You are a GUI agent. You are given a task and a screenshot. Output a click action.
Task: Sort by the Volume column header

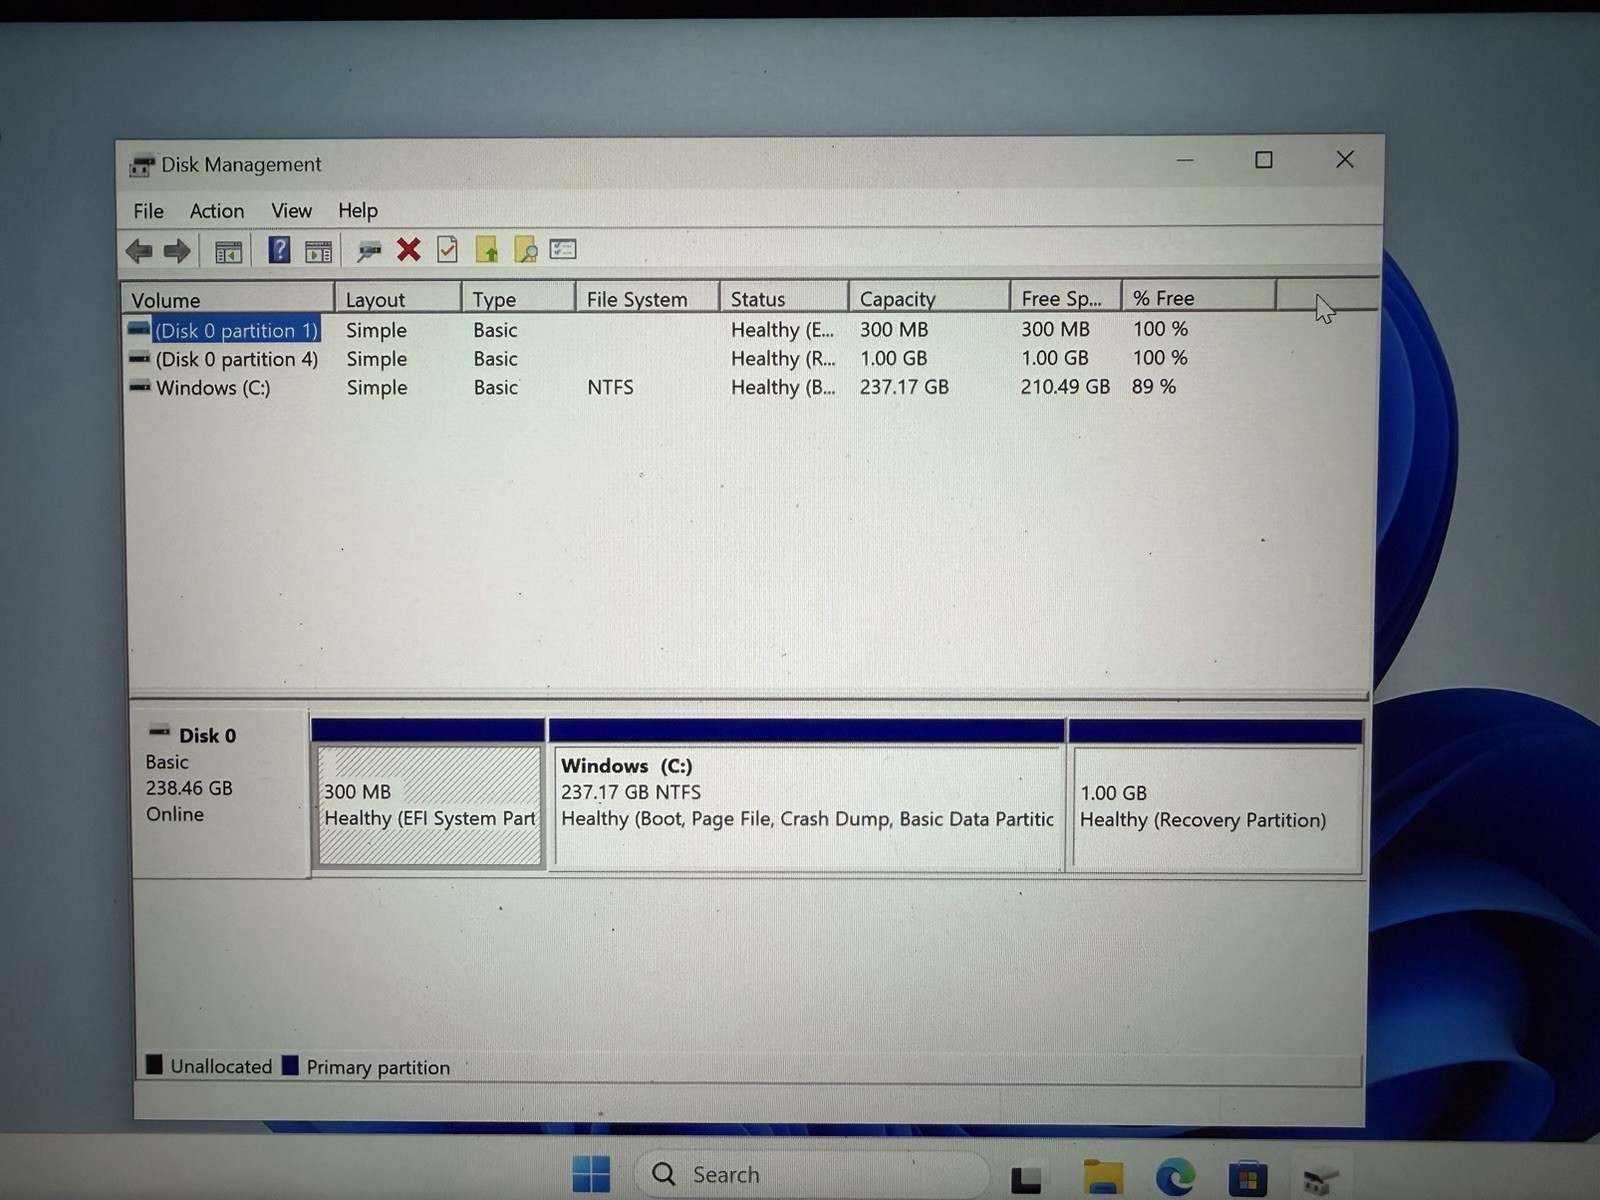click(228, 299)
